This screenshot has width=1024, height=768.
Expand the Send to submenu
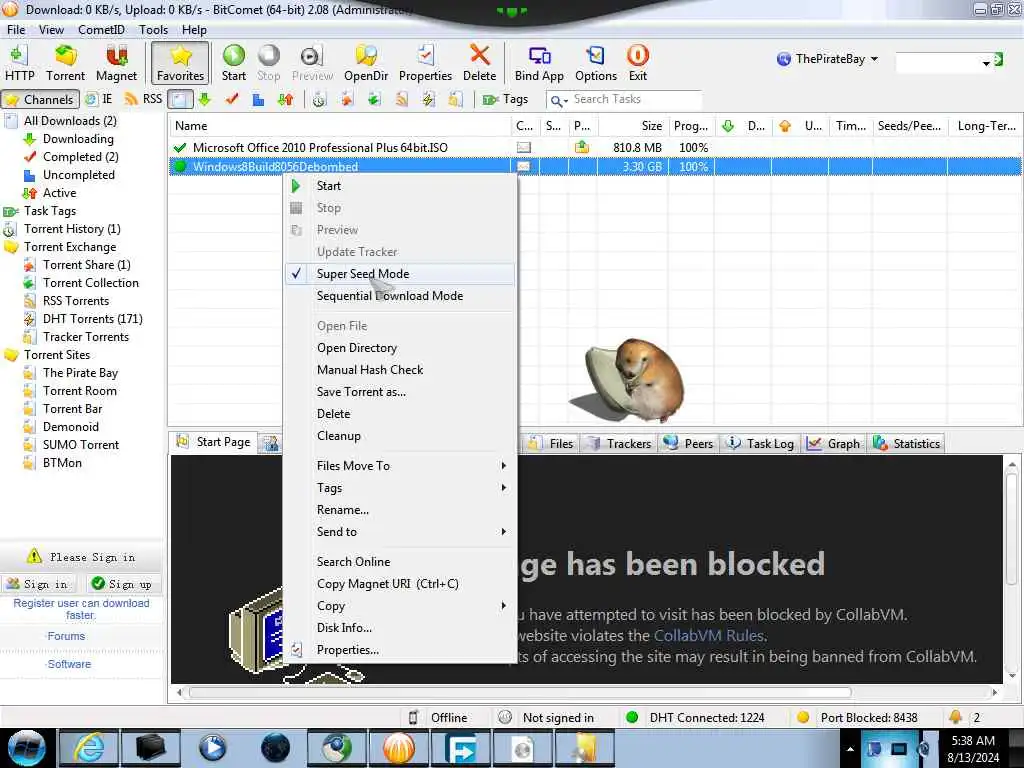click(x=400, y=532)
